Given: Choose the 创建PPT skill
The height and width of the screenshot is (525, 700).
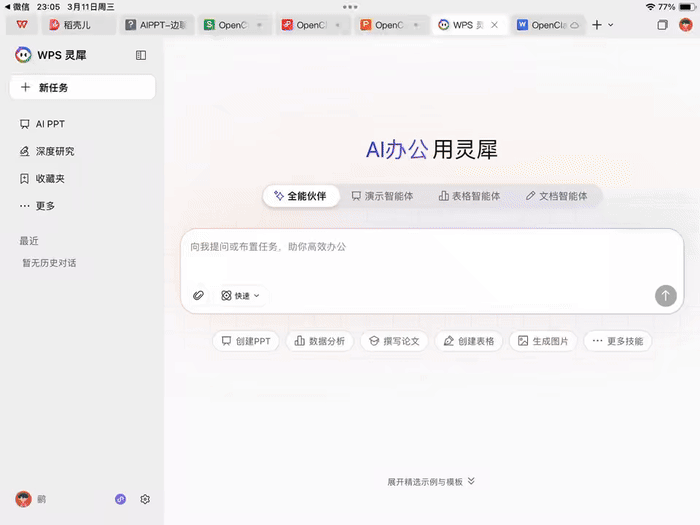Looking at the screenshot, I should pyautogui.click(x=246, y=341).
